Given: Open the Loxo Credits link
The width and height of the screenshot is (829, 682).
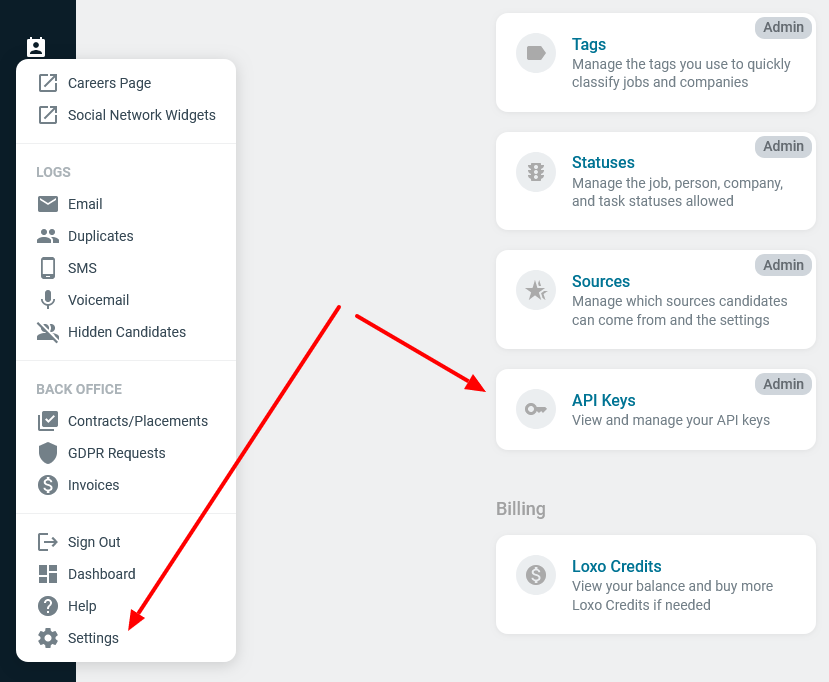Looking at the screenshot, I should [616, 566].
